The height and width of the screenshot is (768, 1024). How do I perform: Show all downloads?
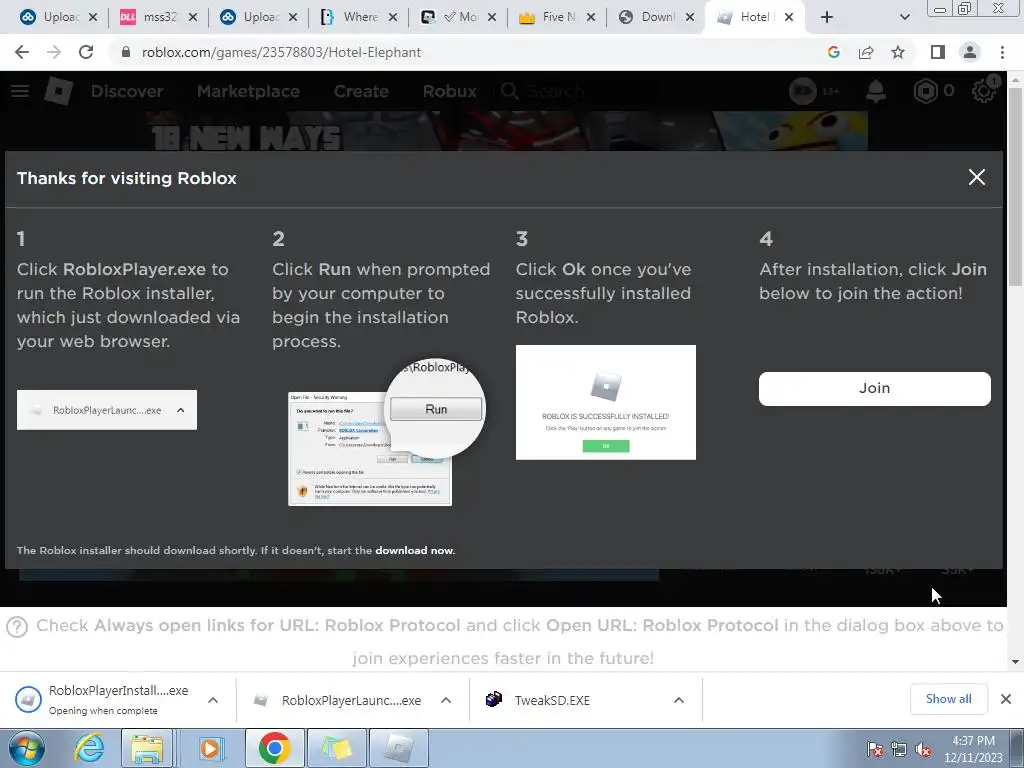coord(948,699)
